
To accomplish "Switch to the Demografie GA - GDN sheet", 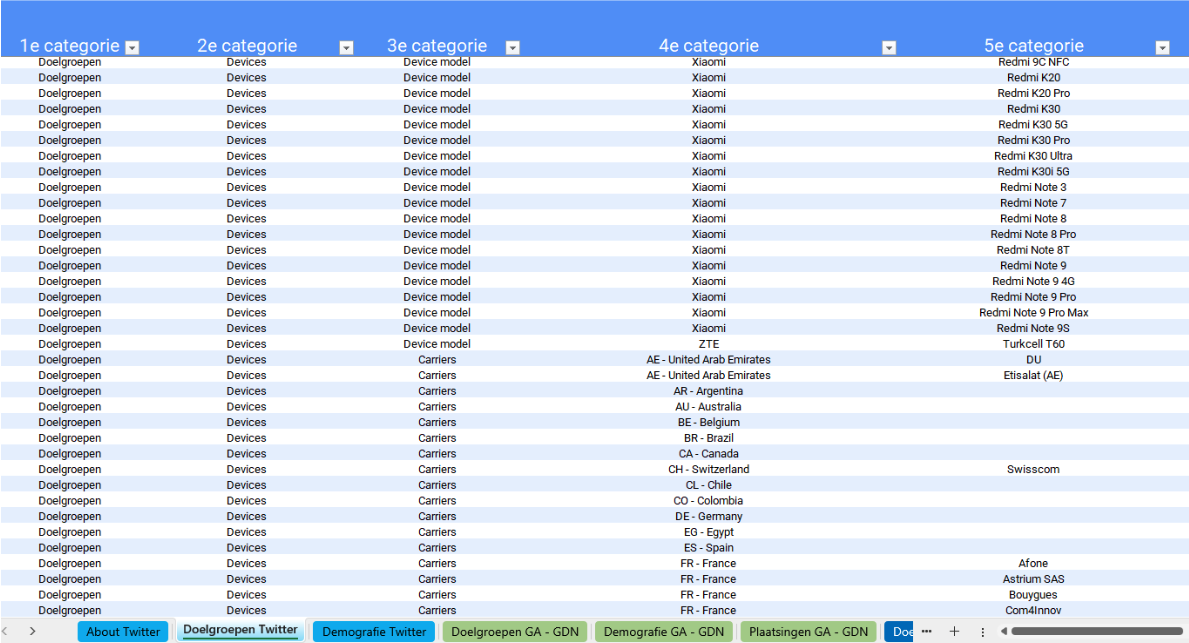I will click(664, 632).
